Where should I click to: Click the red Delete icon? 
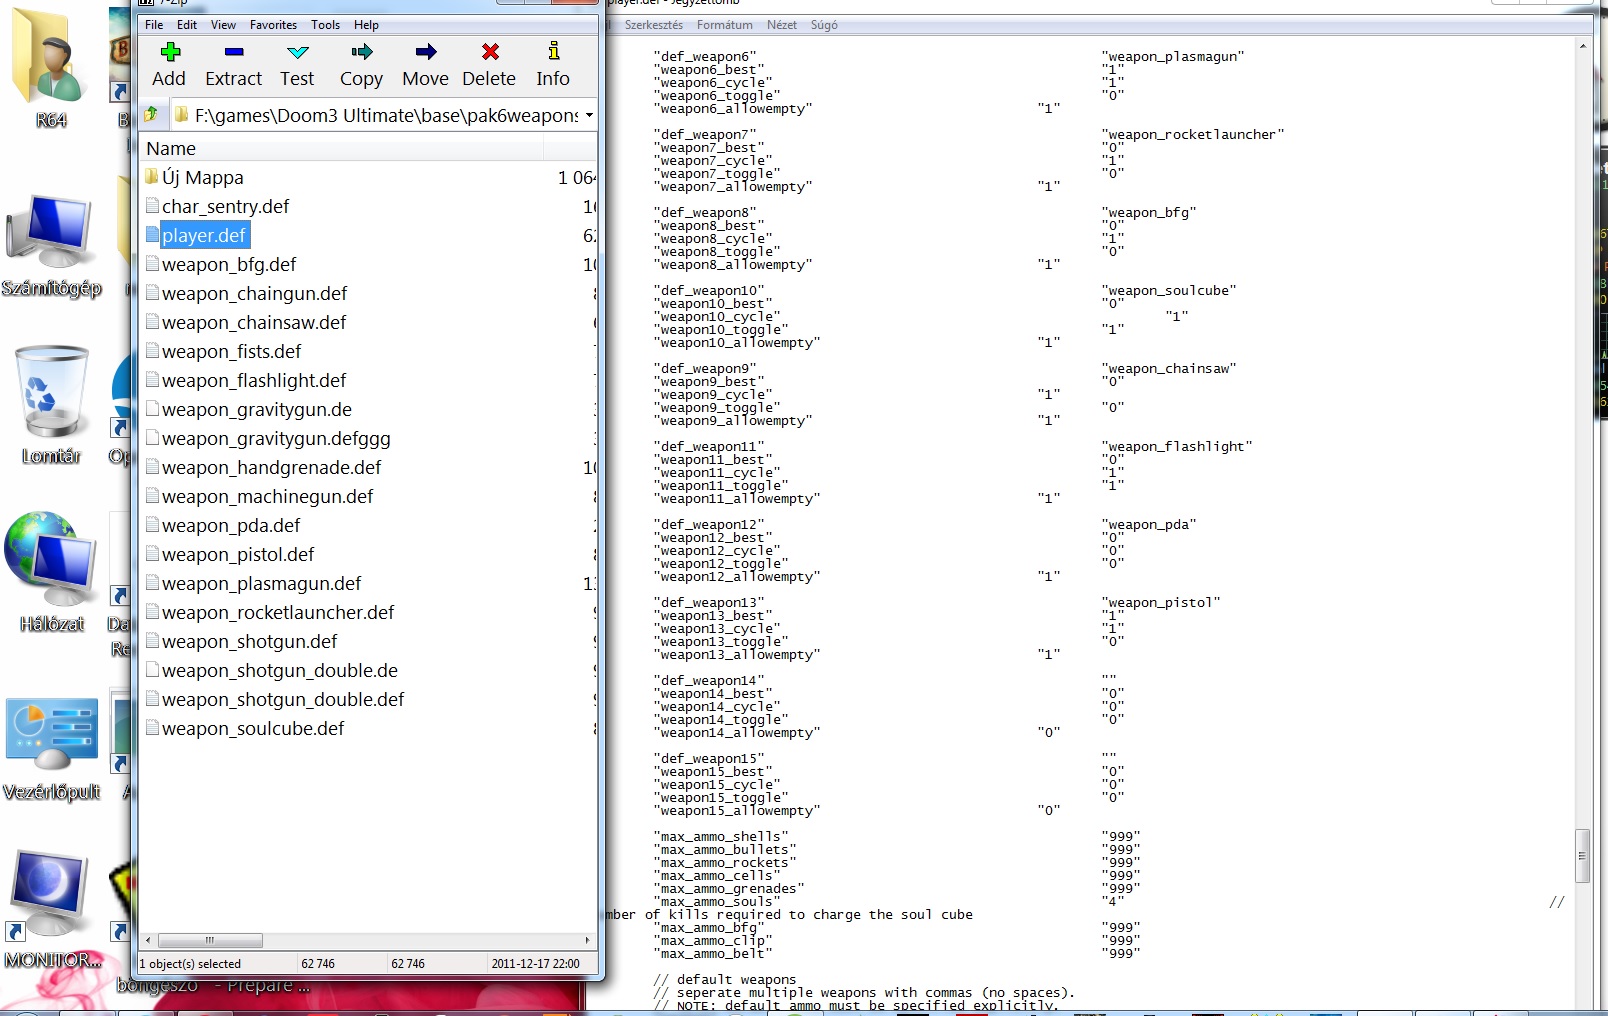(490, 52)
